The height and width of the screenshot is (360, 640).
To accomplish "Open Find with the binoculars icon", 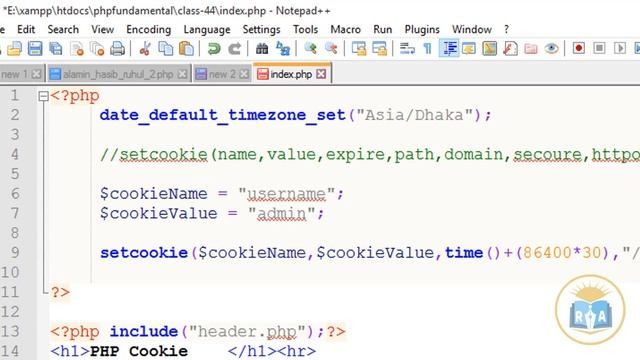I will [x=262, y=49].
